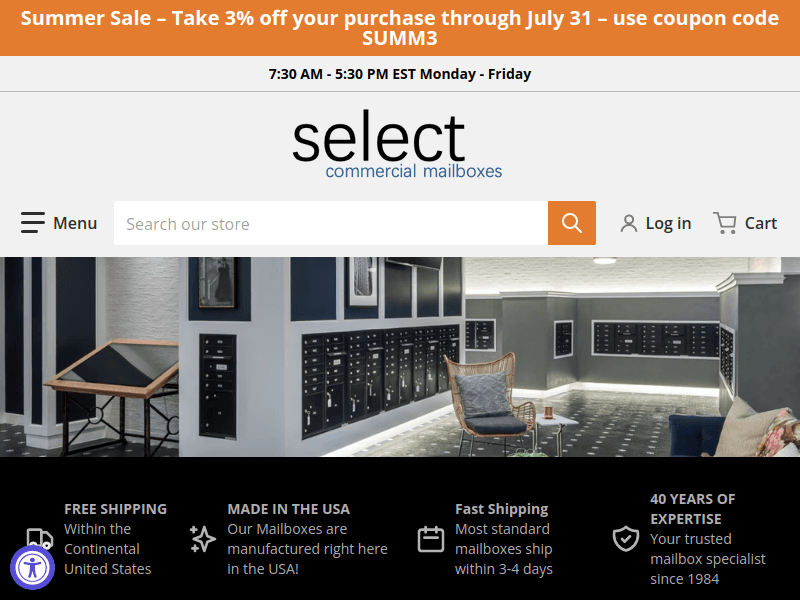Click the Log in link
Image resolution: width=800 pixels, height=600 pixels.
(x=668, y=223)
